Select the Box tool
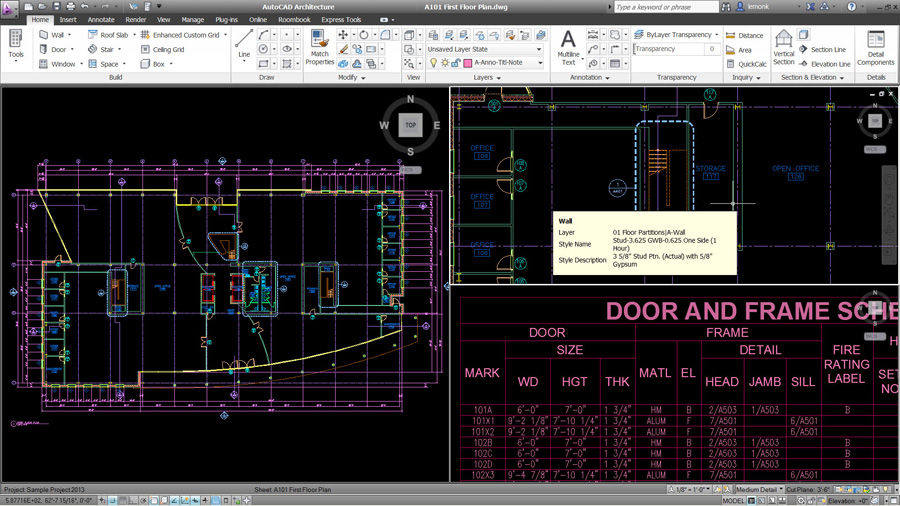 click(x=153, y=64)
